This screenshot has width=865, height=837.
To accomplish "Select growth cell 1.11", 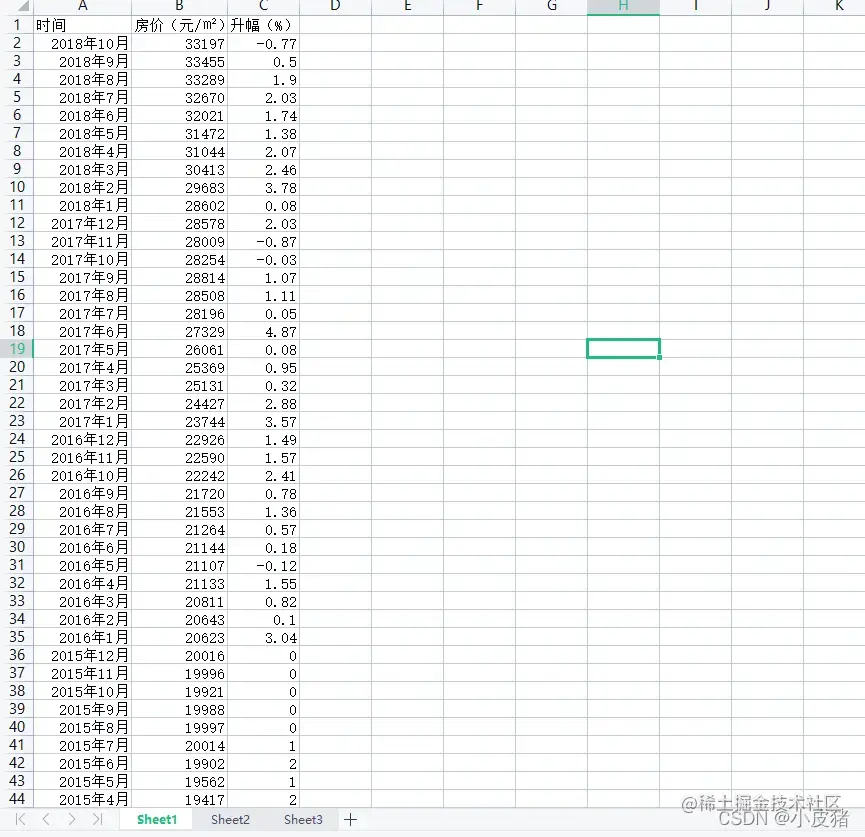I will [263, 295].
